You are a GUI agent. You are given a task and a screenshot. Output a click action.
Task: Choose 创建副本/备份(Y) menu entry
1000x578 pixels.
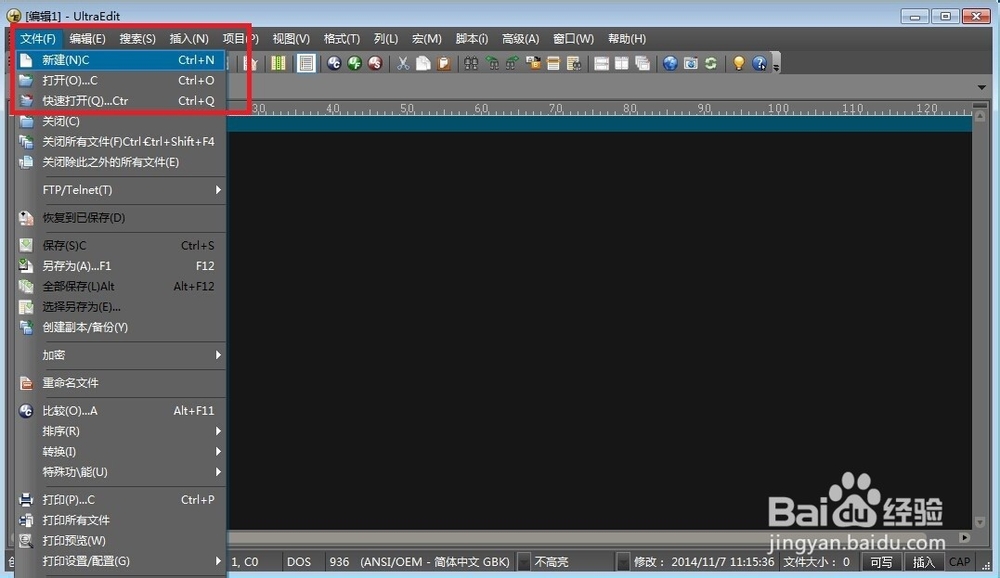click(x=120, y=327)
